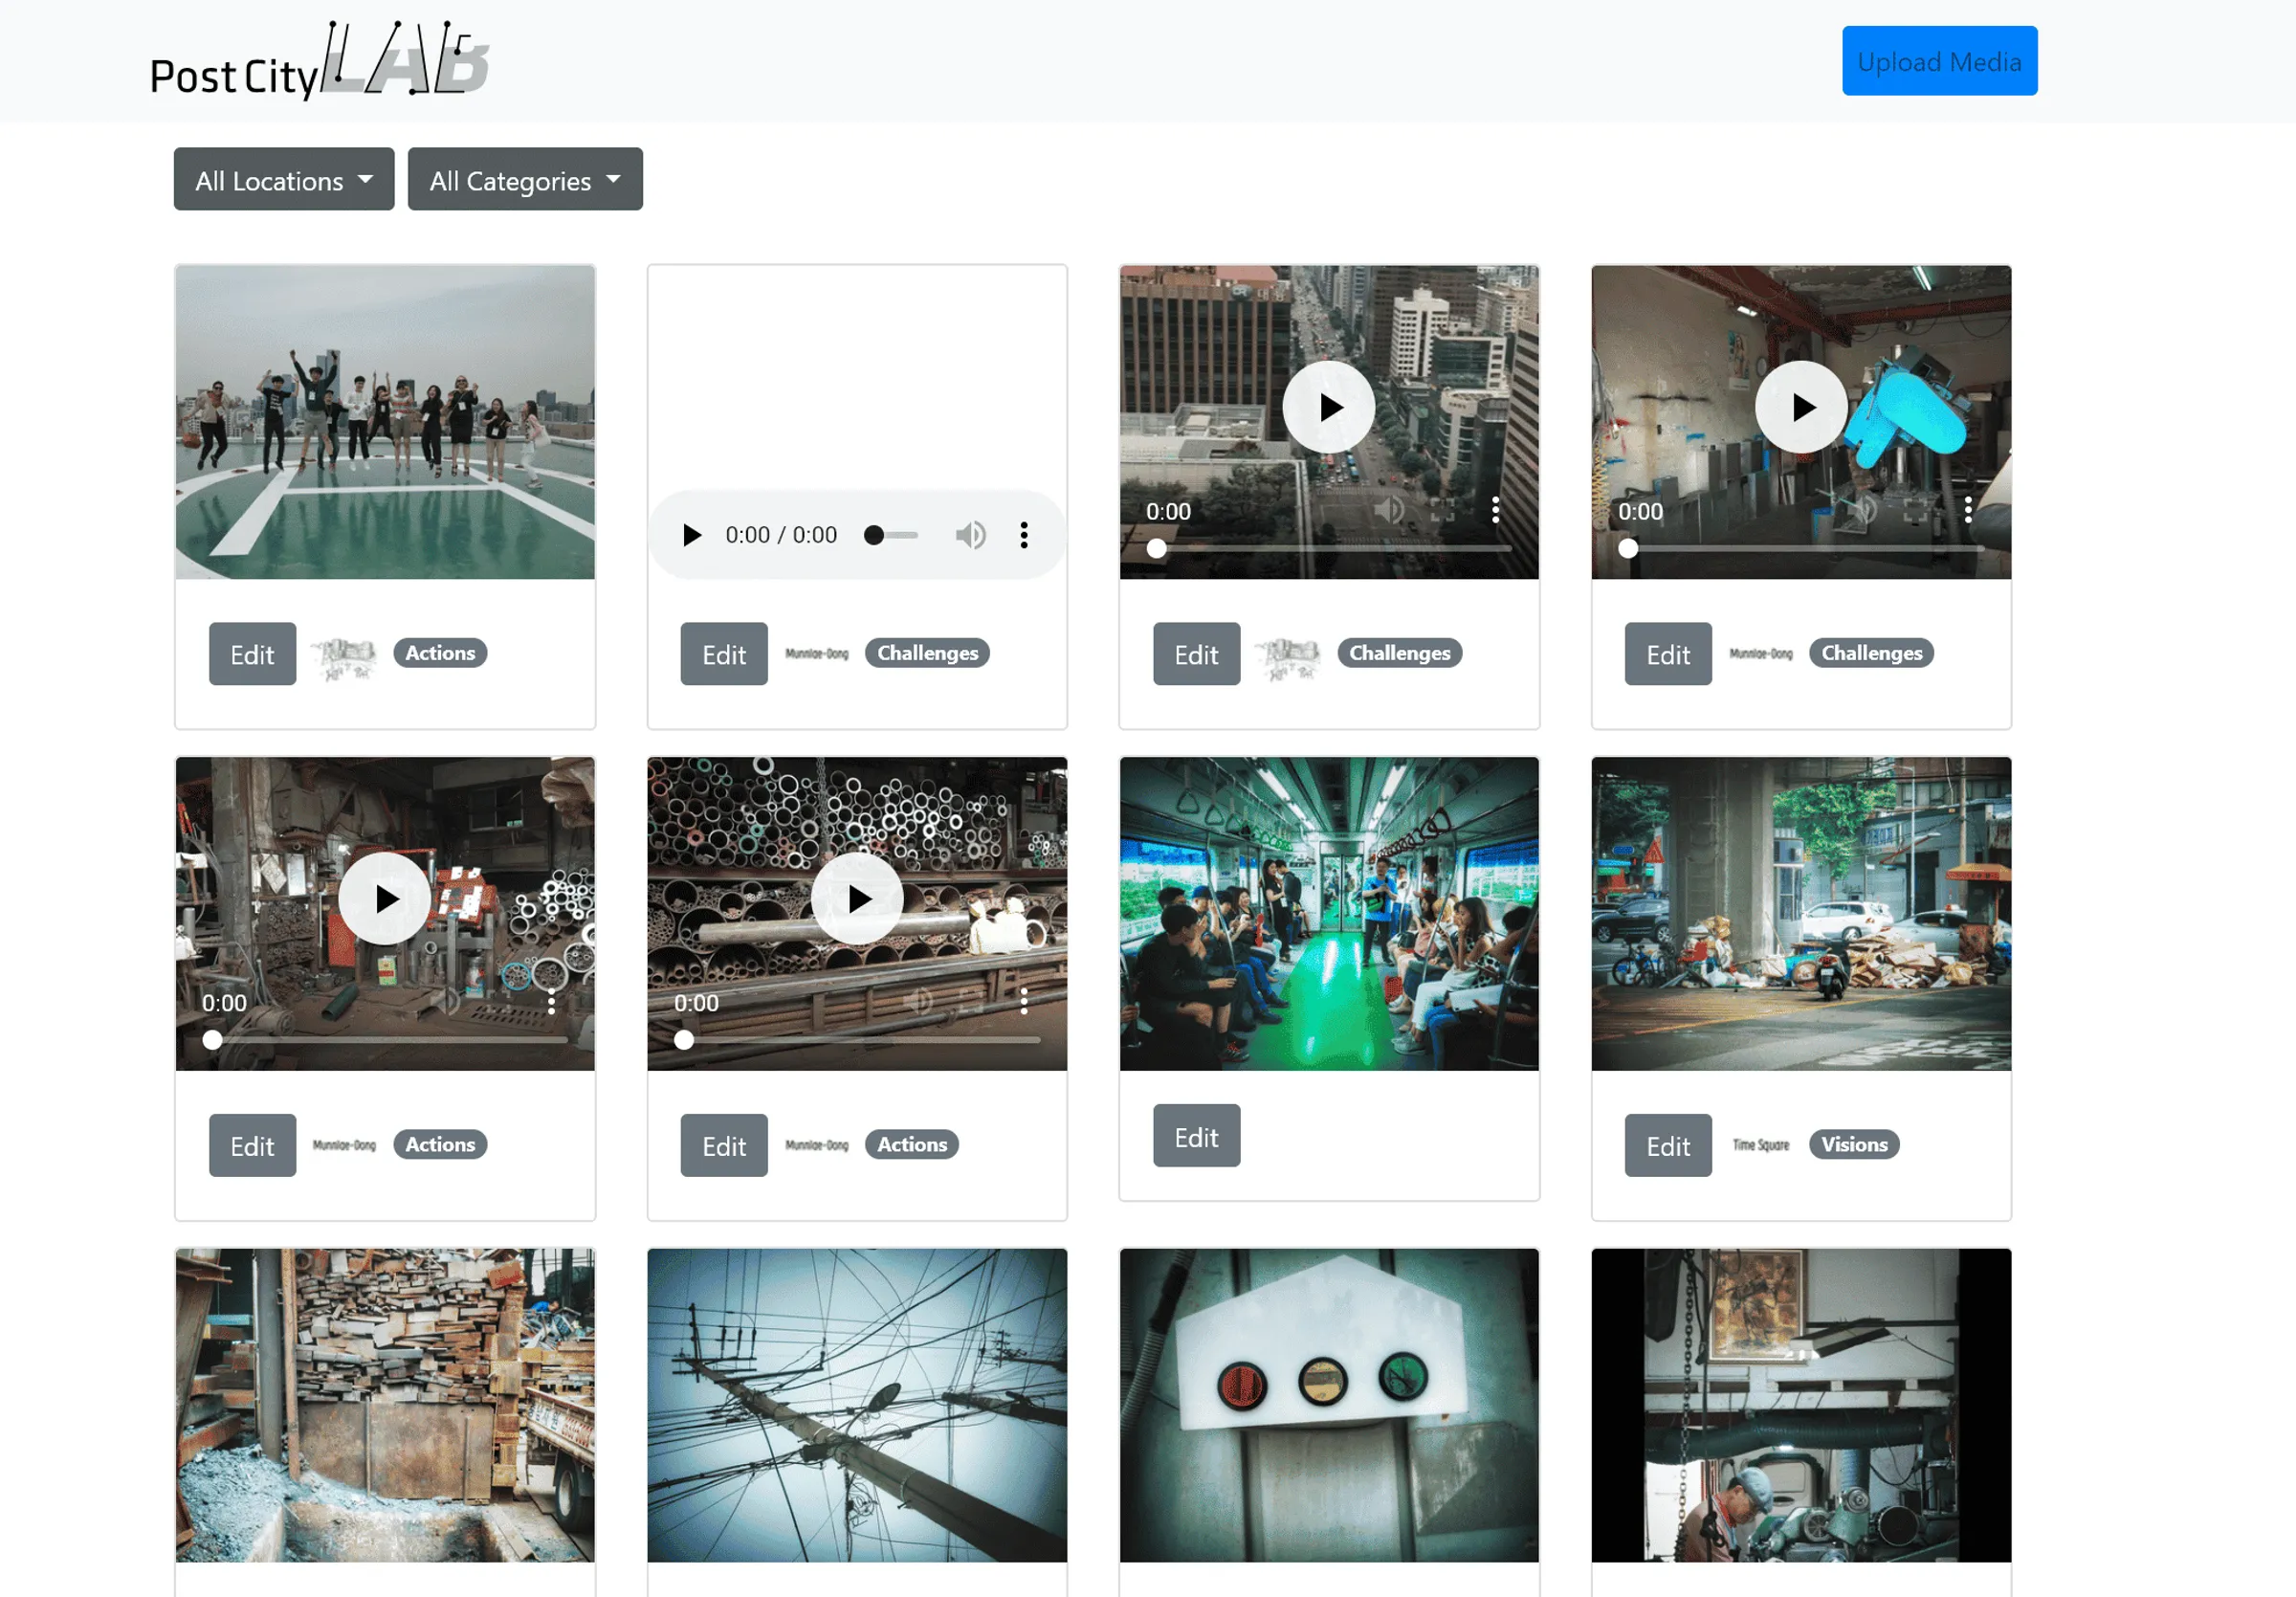The image size is (2296, 1597).
Task: Play the stacked metal pipes video
Action: [x=857, y=898]
